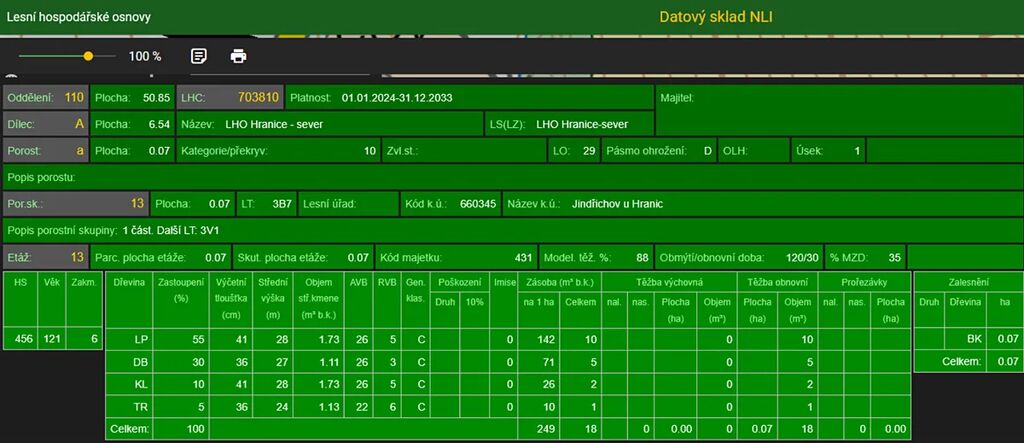Screen dimensions: 1024x443
Task: Click the Datový sklad NLI title
Action: [x=716, y=17]
